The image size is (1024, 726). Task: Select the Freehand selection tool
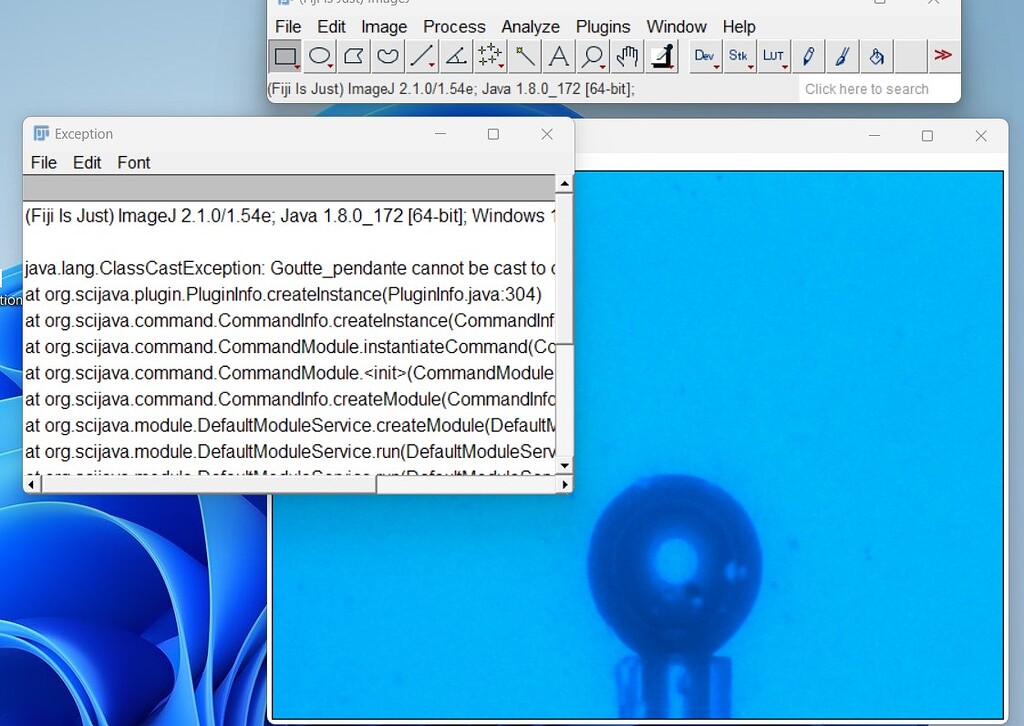pos(387,56)
